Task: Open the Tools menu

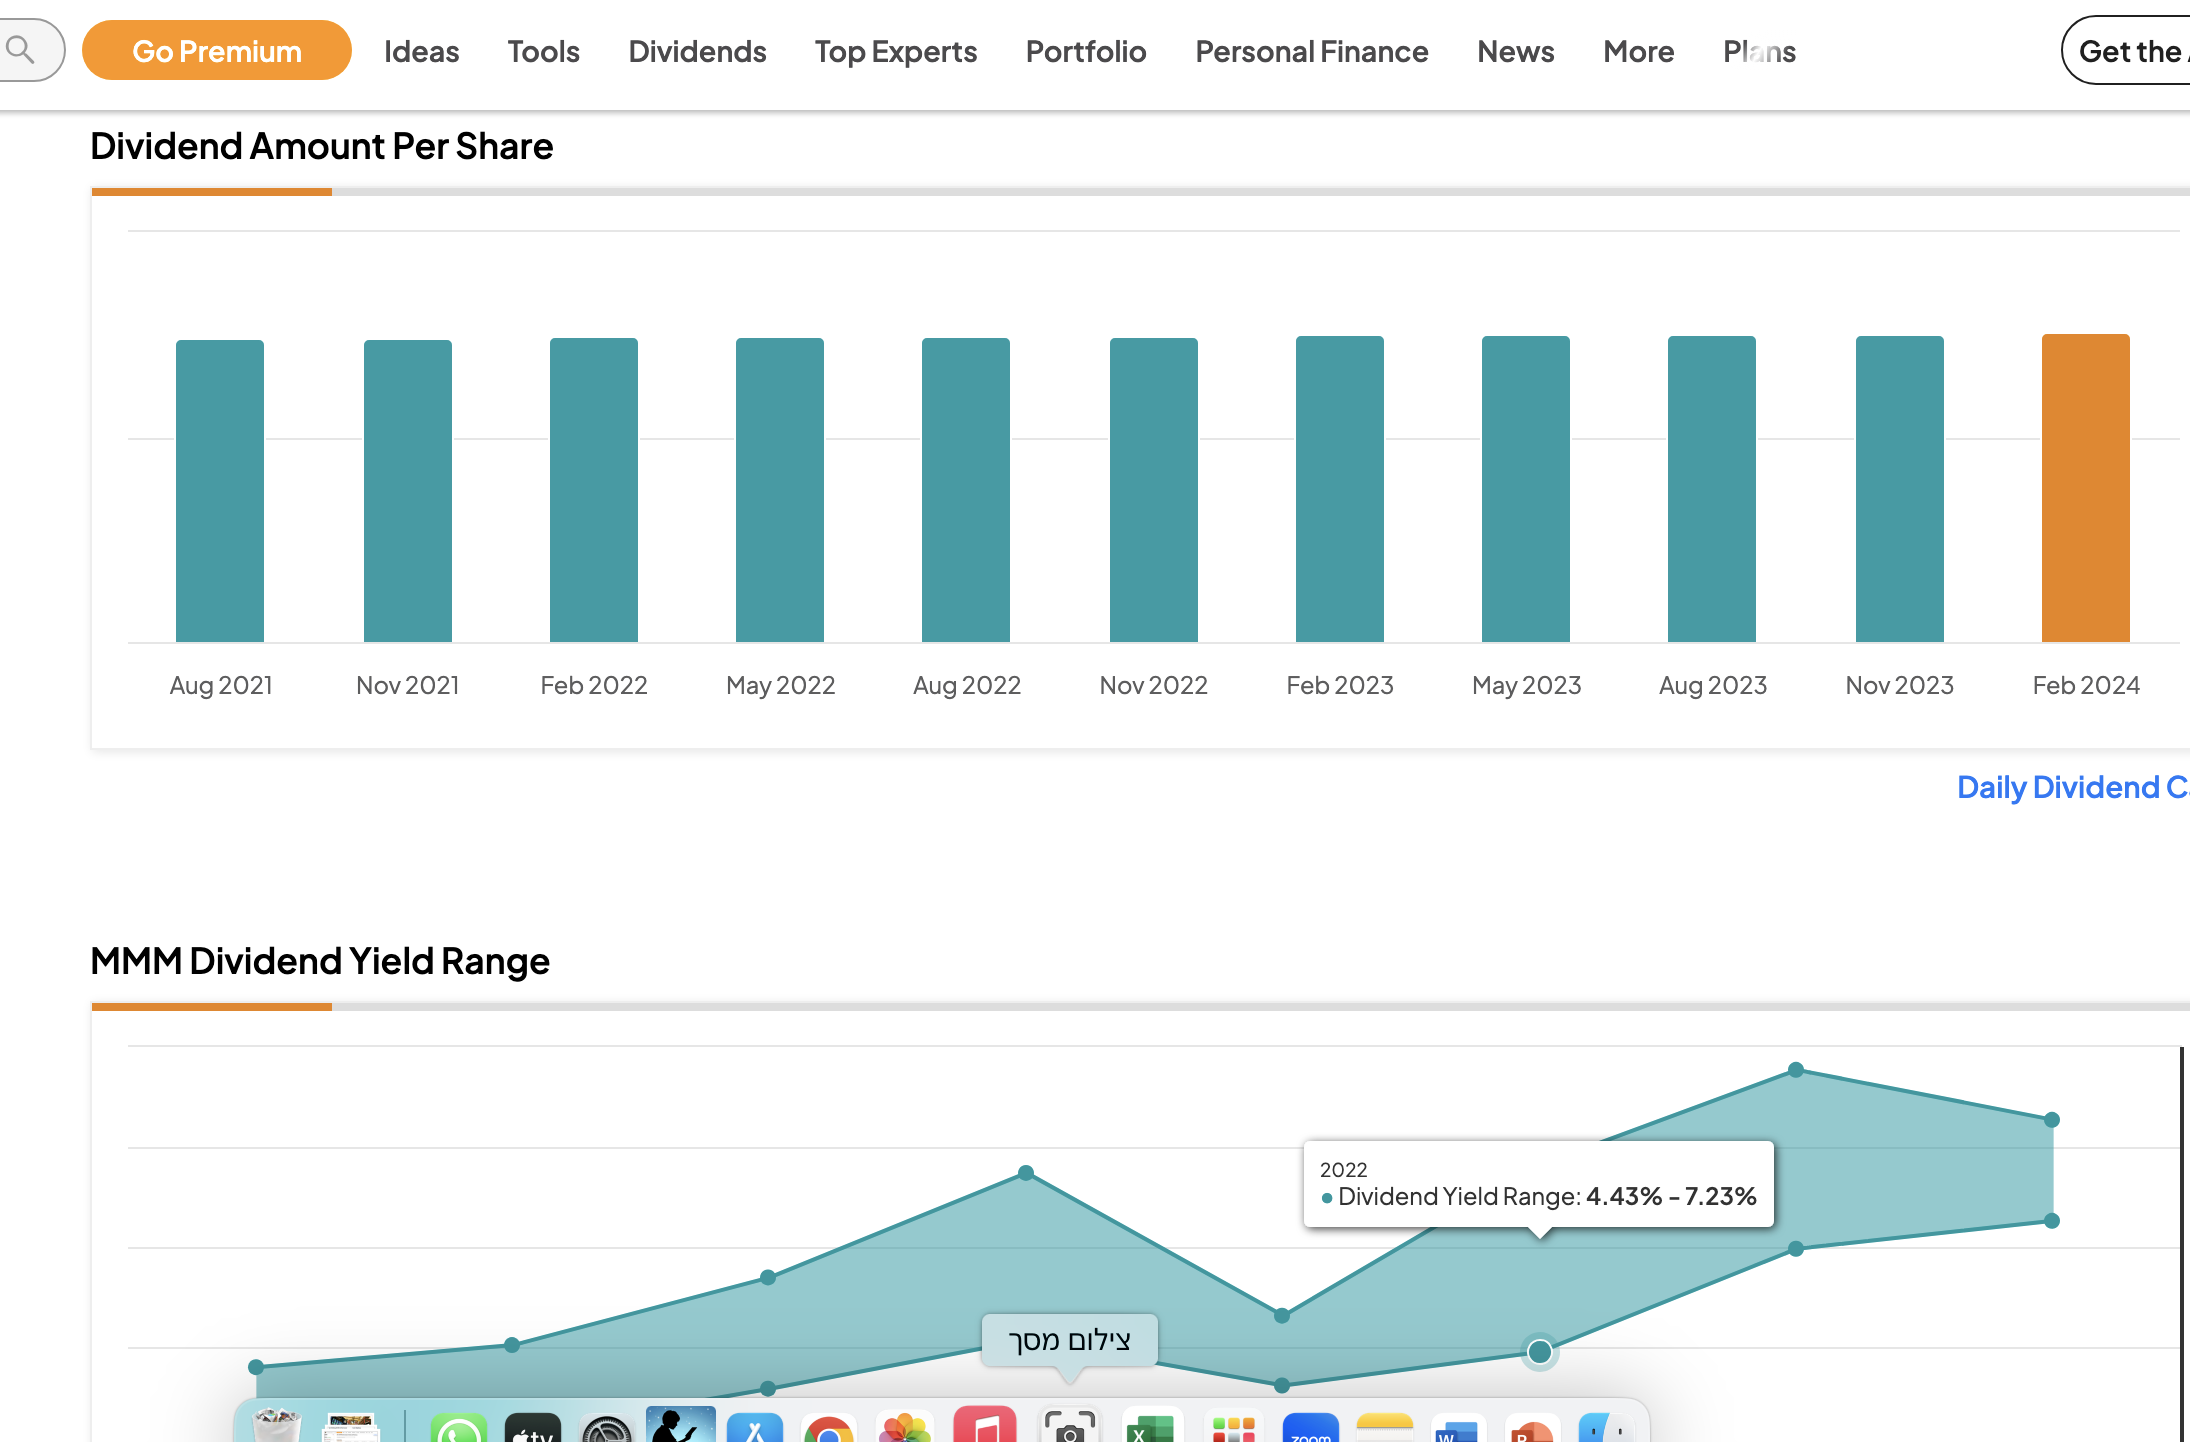Action: [x=543, y=51]
